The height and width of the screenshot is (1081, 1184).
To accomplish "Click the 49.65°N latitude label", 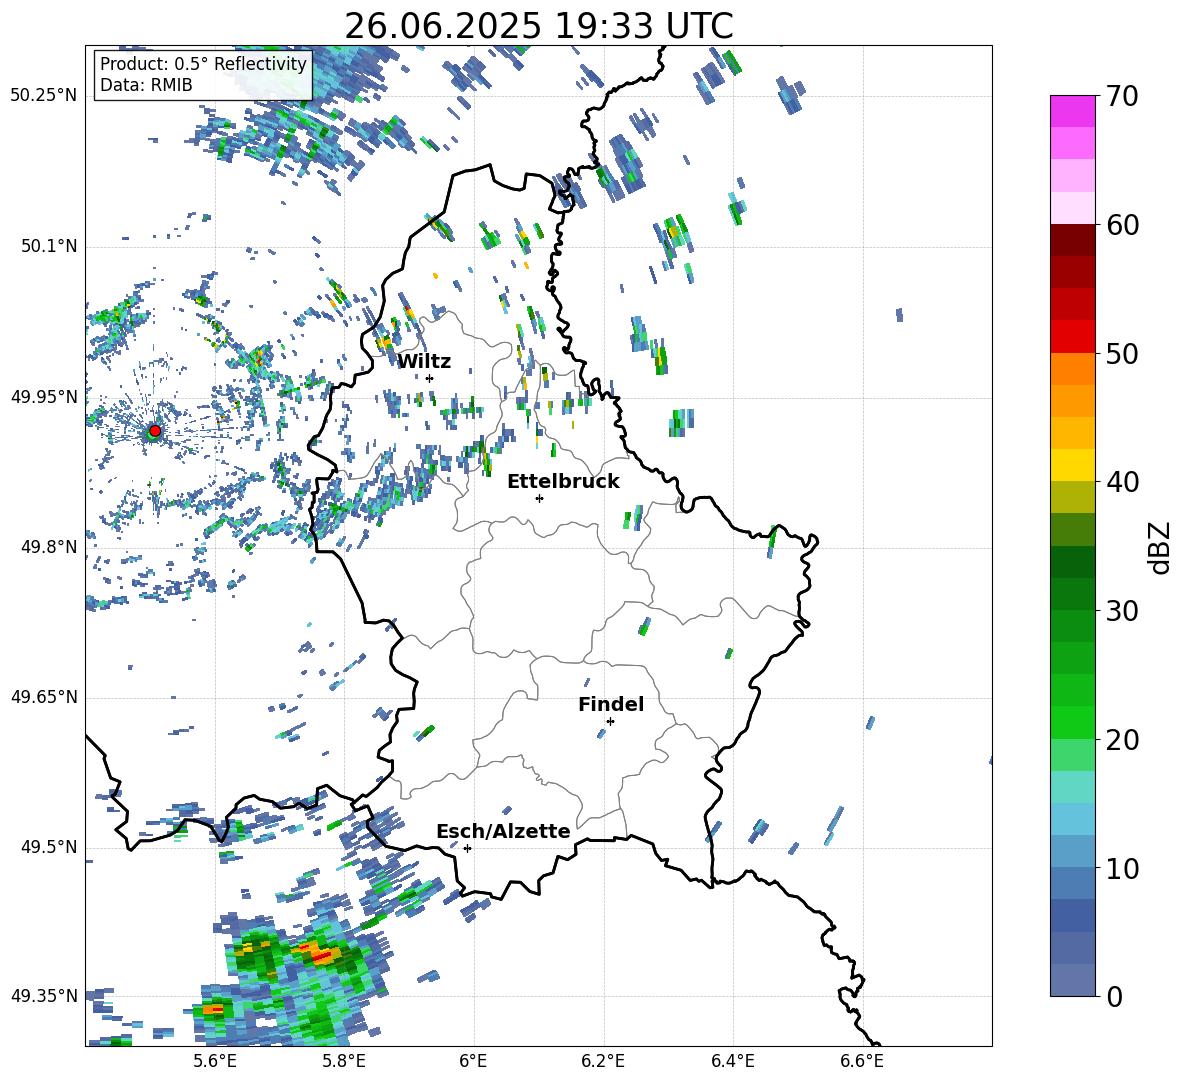I will click(x=45, y=697).
